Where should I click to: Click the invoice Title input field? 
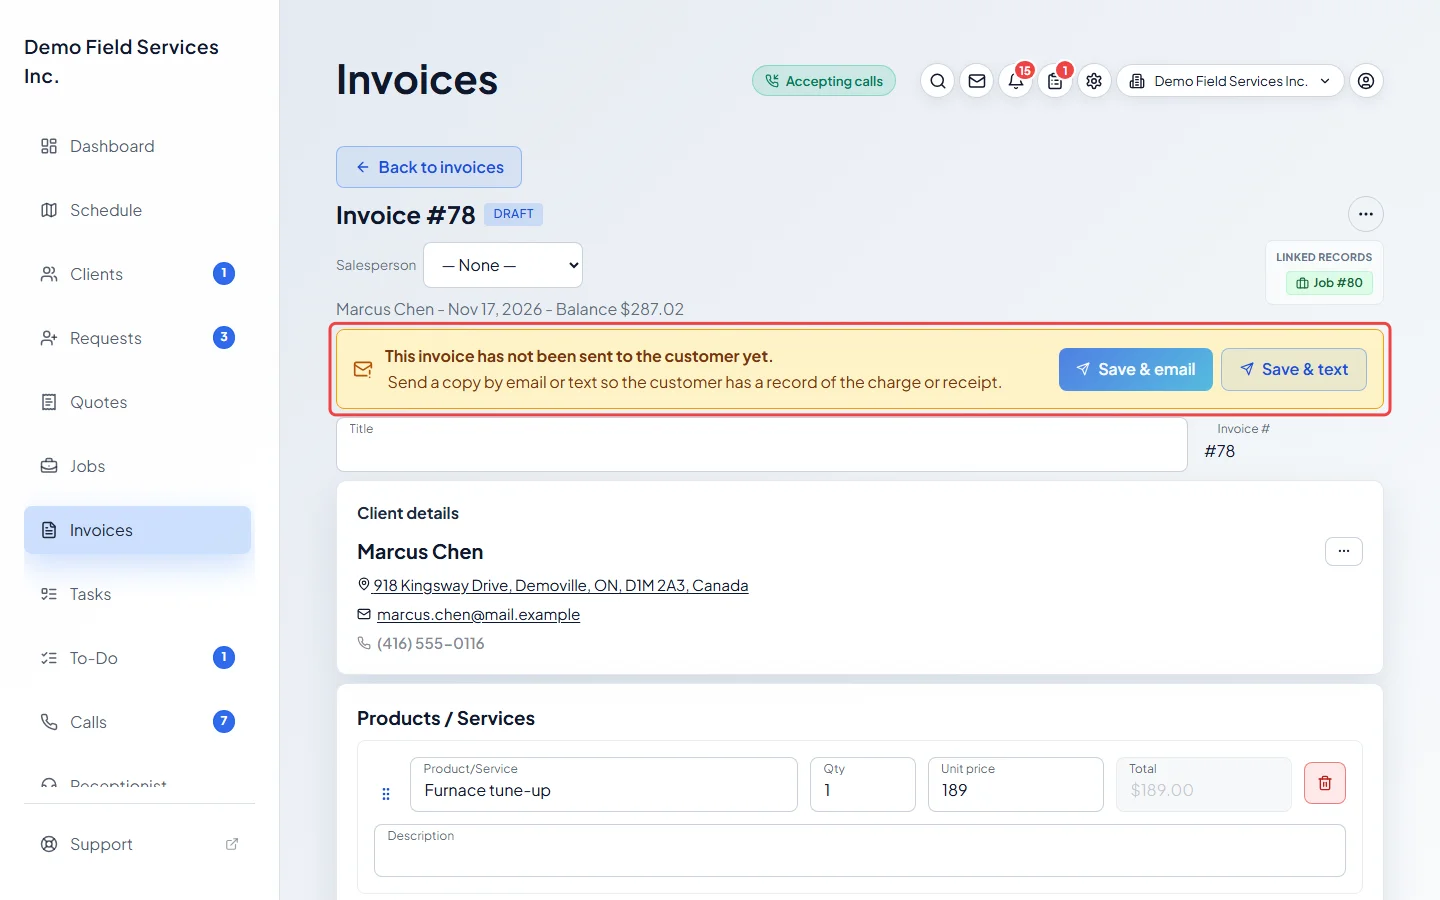tap(762, 445)
